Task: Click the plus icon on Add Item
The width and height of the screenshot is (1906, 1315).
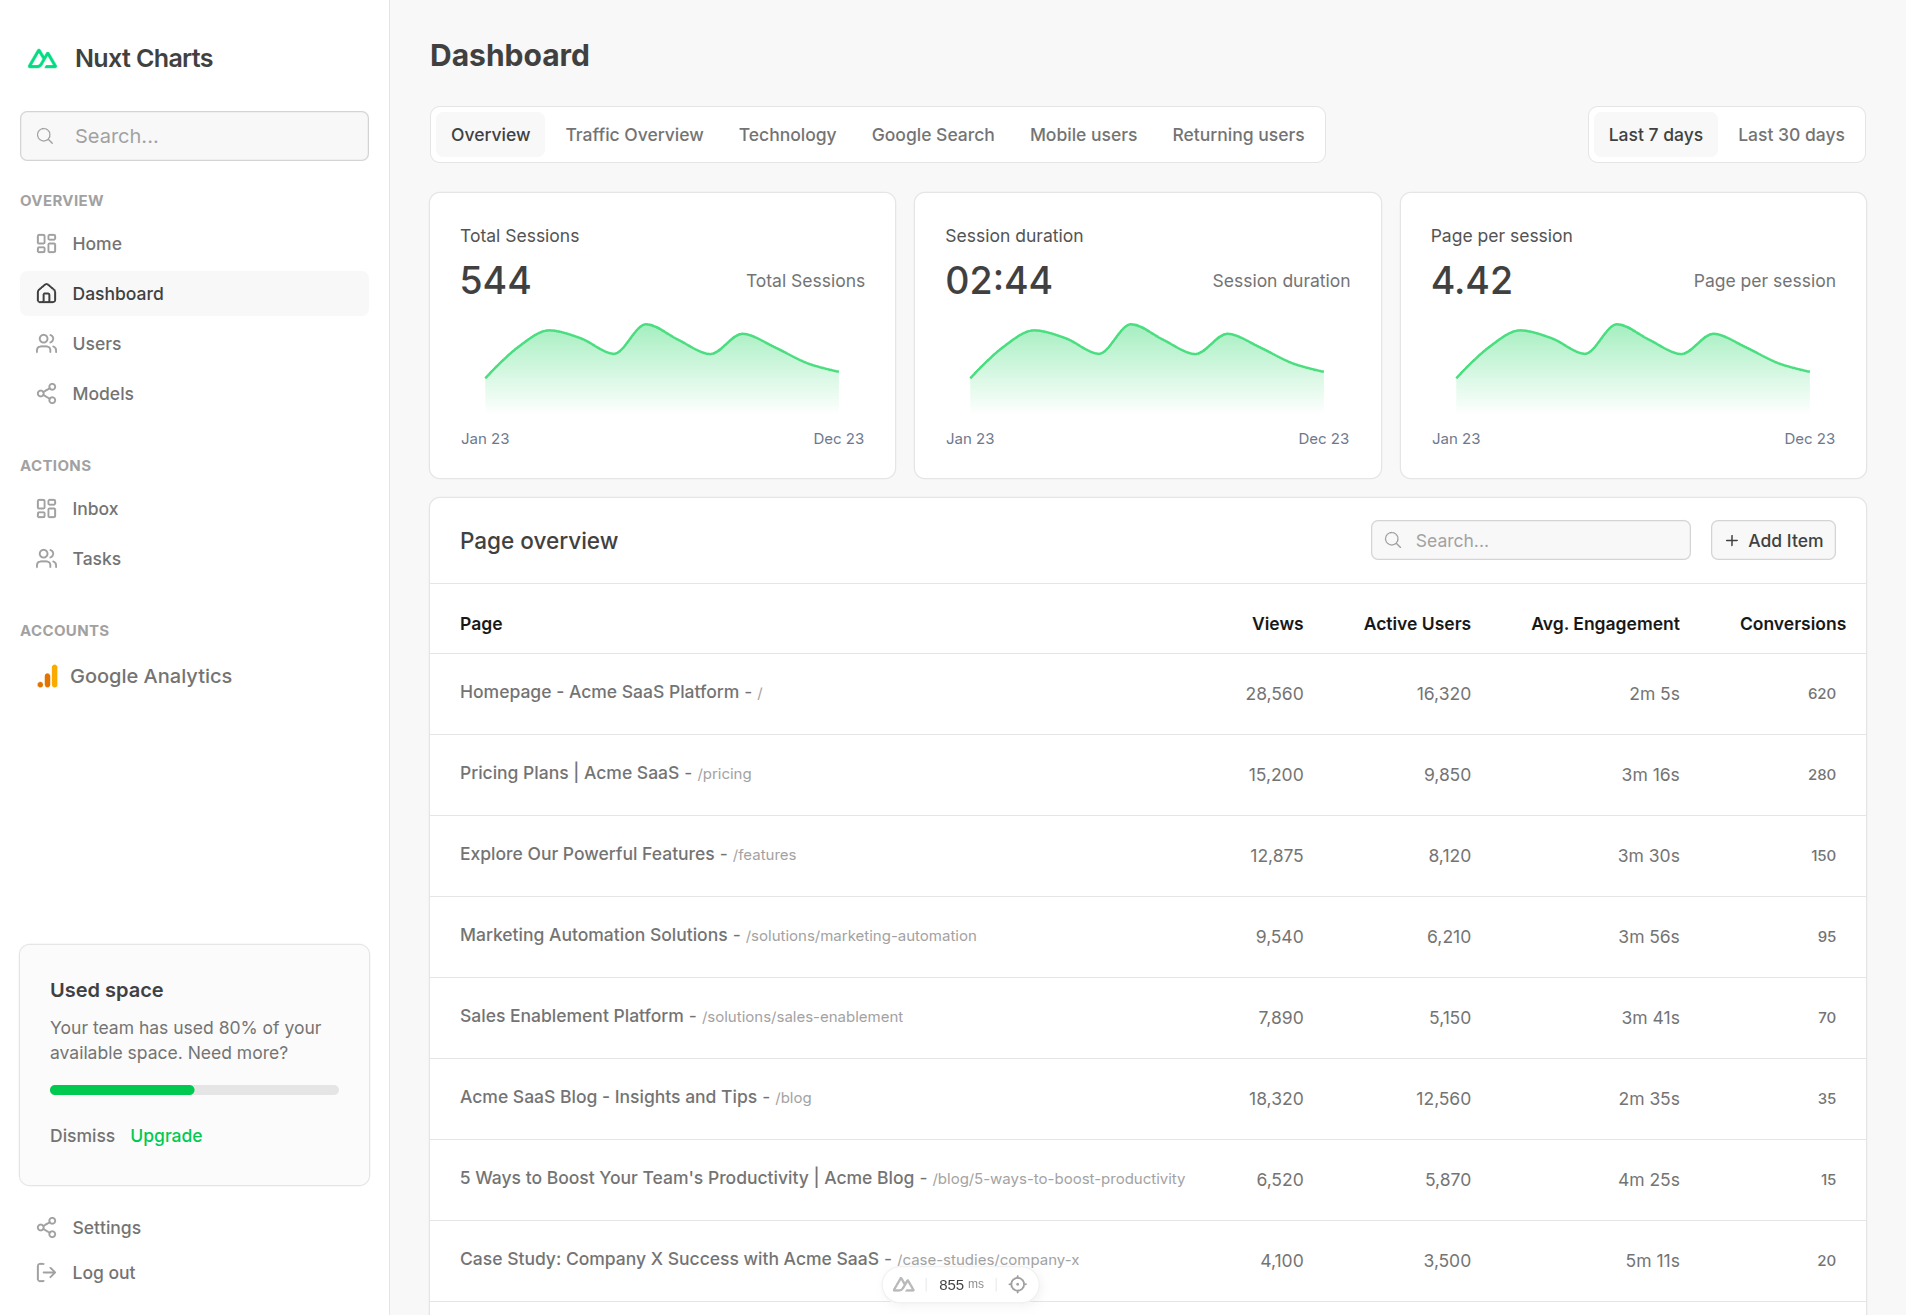Action: pos(1732,541)
